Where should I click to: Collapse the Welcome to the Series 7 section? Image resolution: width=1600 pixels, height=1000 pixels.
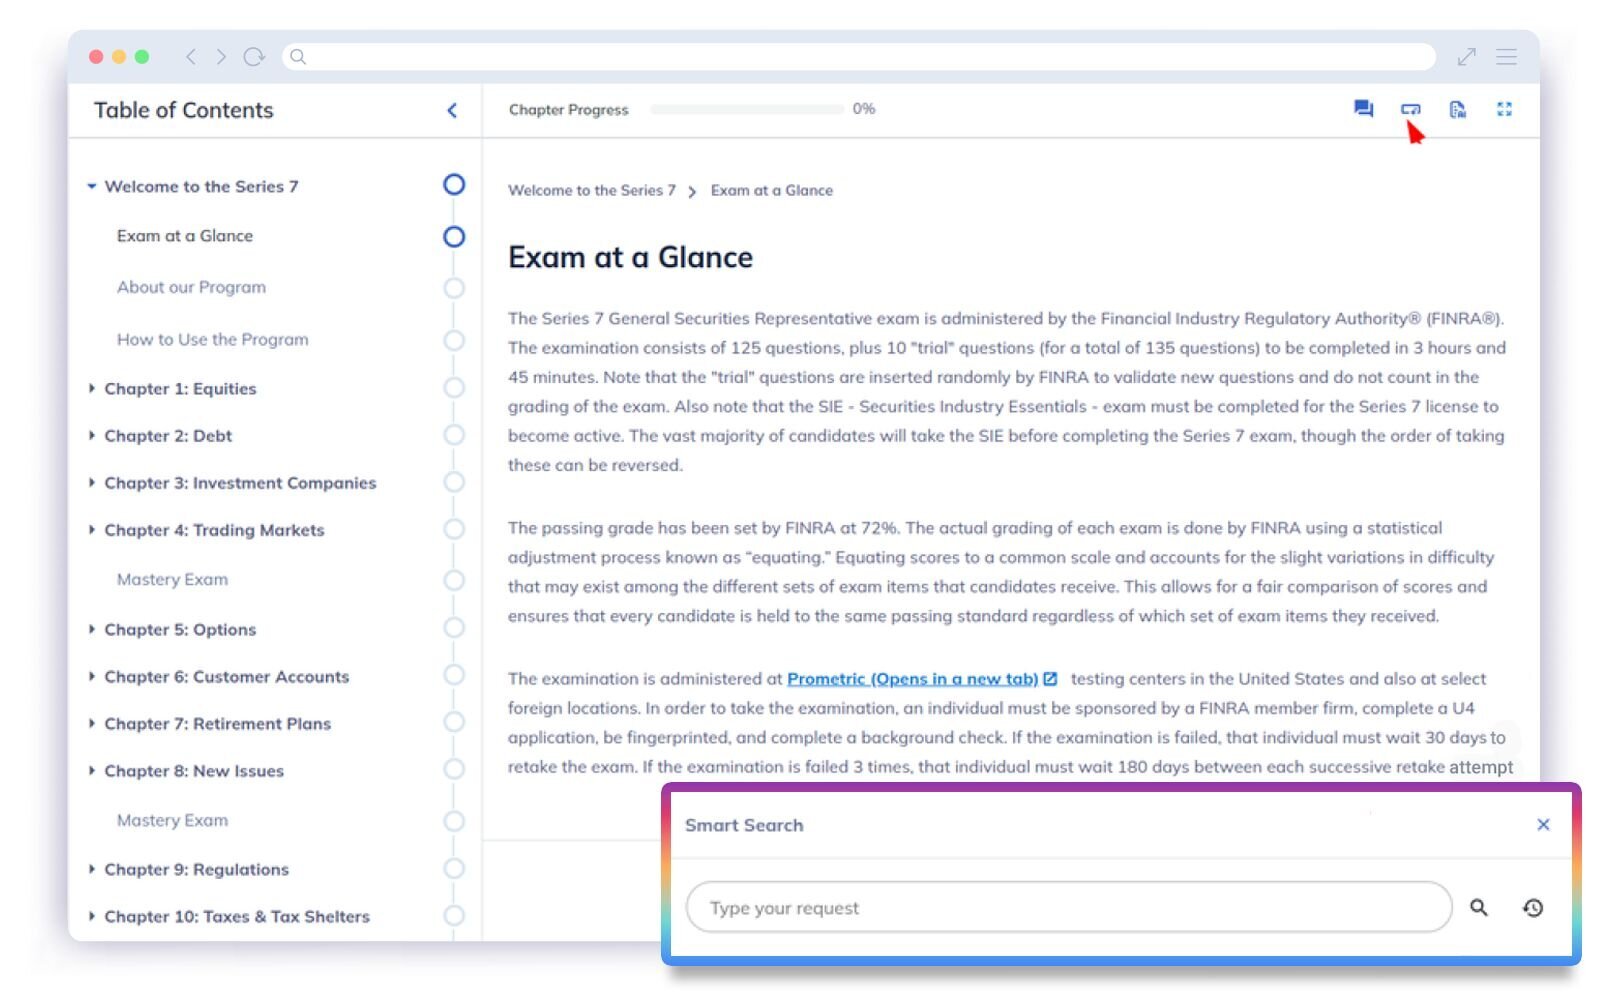[x=92, y=186]
